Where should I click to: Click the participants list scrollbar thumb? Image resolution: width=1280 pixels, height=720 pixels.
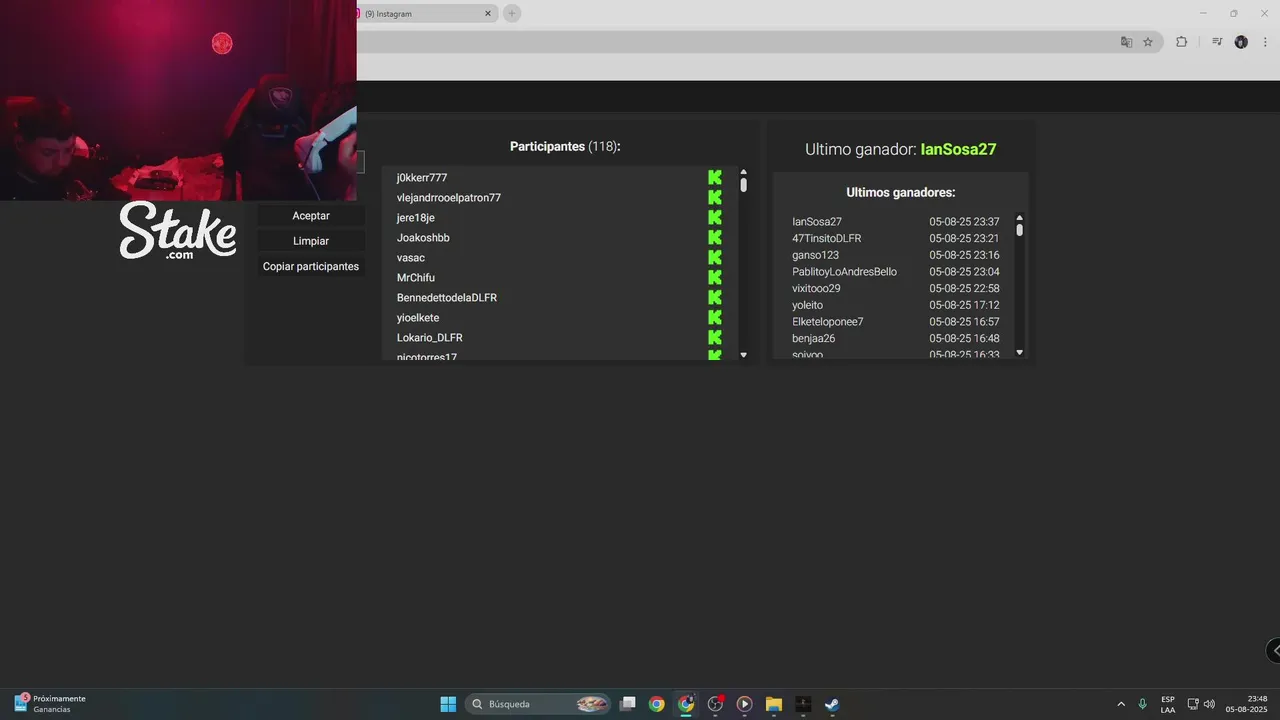click(743, 185)
